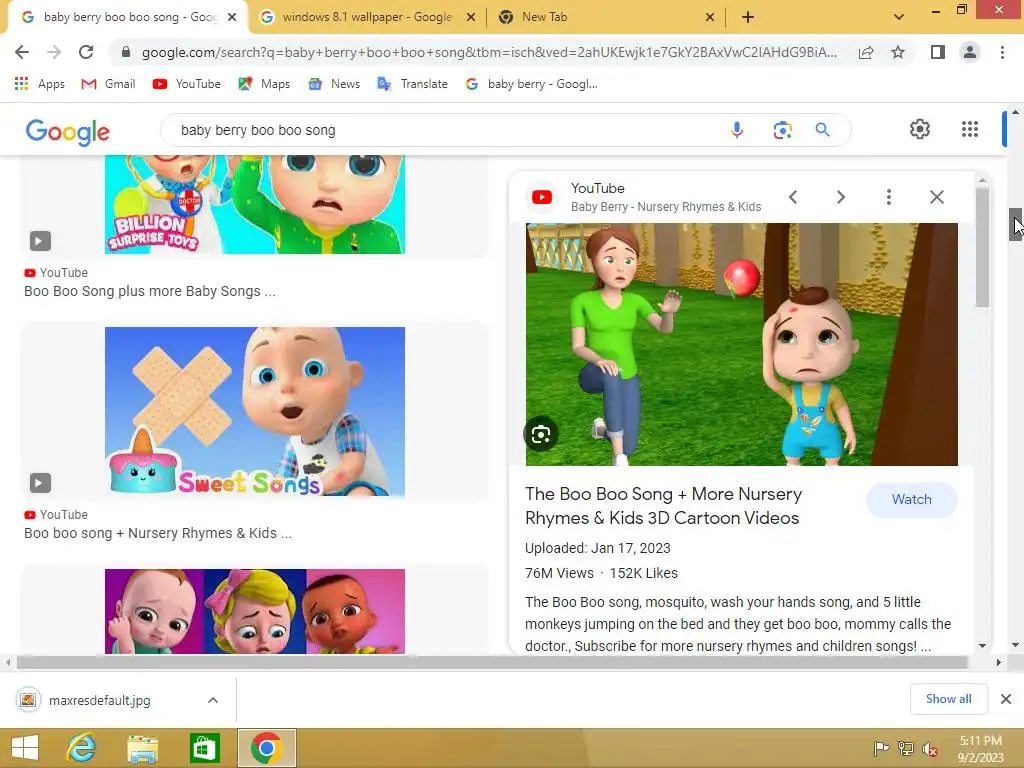Close the windows 8.1 wallpaper tab

470,18
